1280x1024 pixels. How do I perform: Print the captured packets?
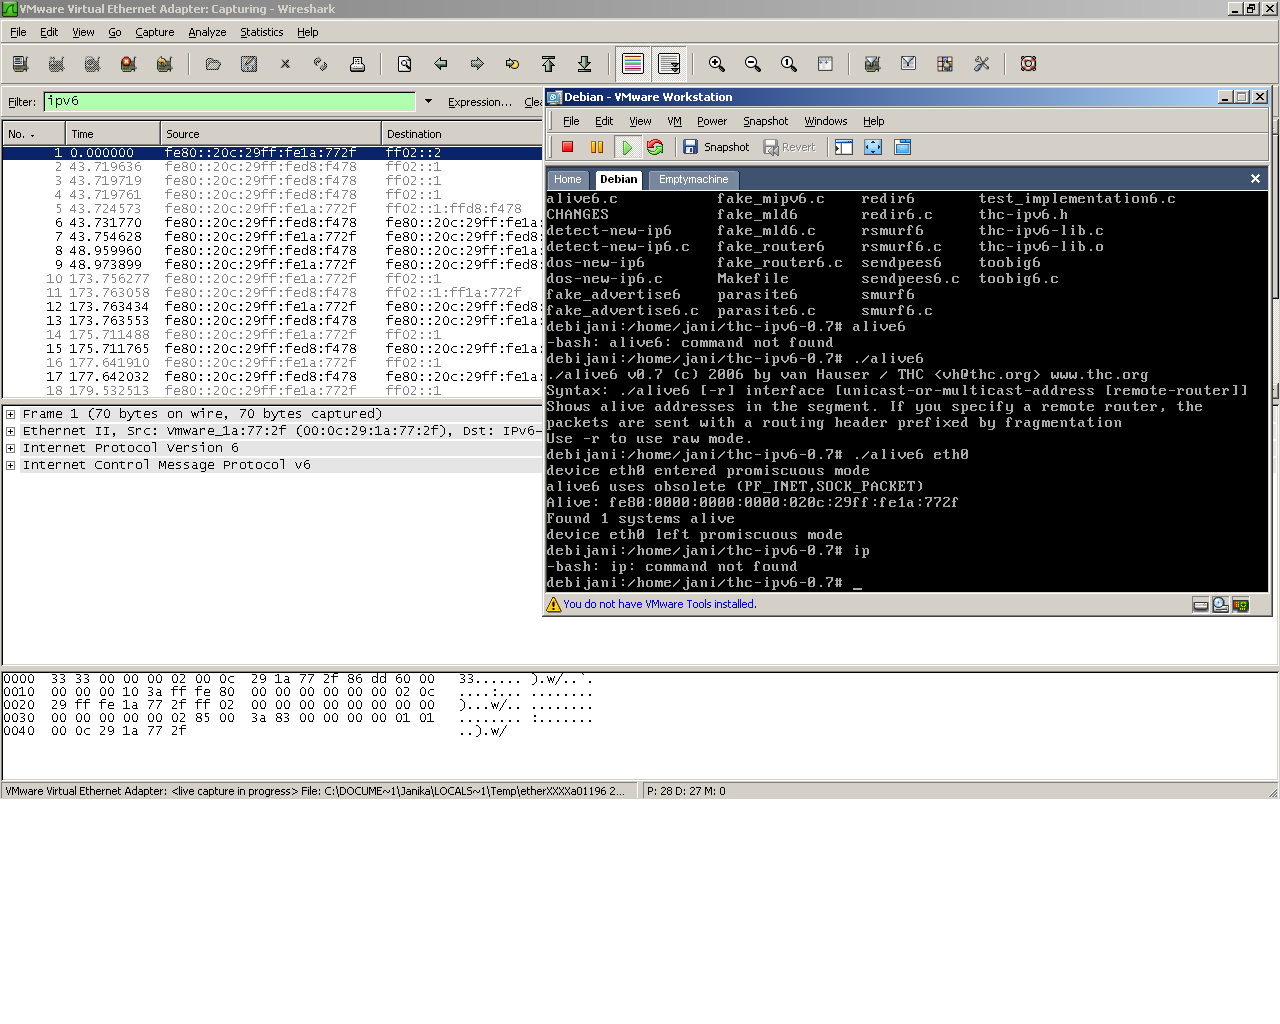356,63
